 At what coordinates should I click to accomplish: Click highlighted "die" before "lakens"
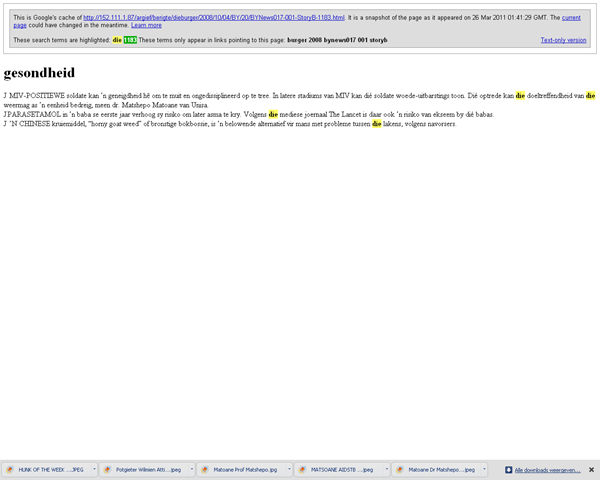[x=377, y=124]
